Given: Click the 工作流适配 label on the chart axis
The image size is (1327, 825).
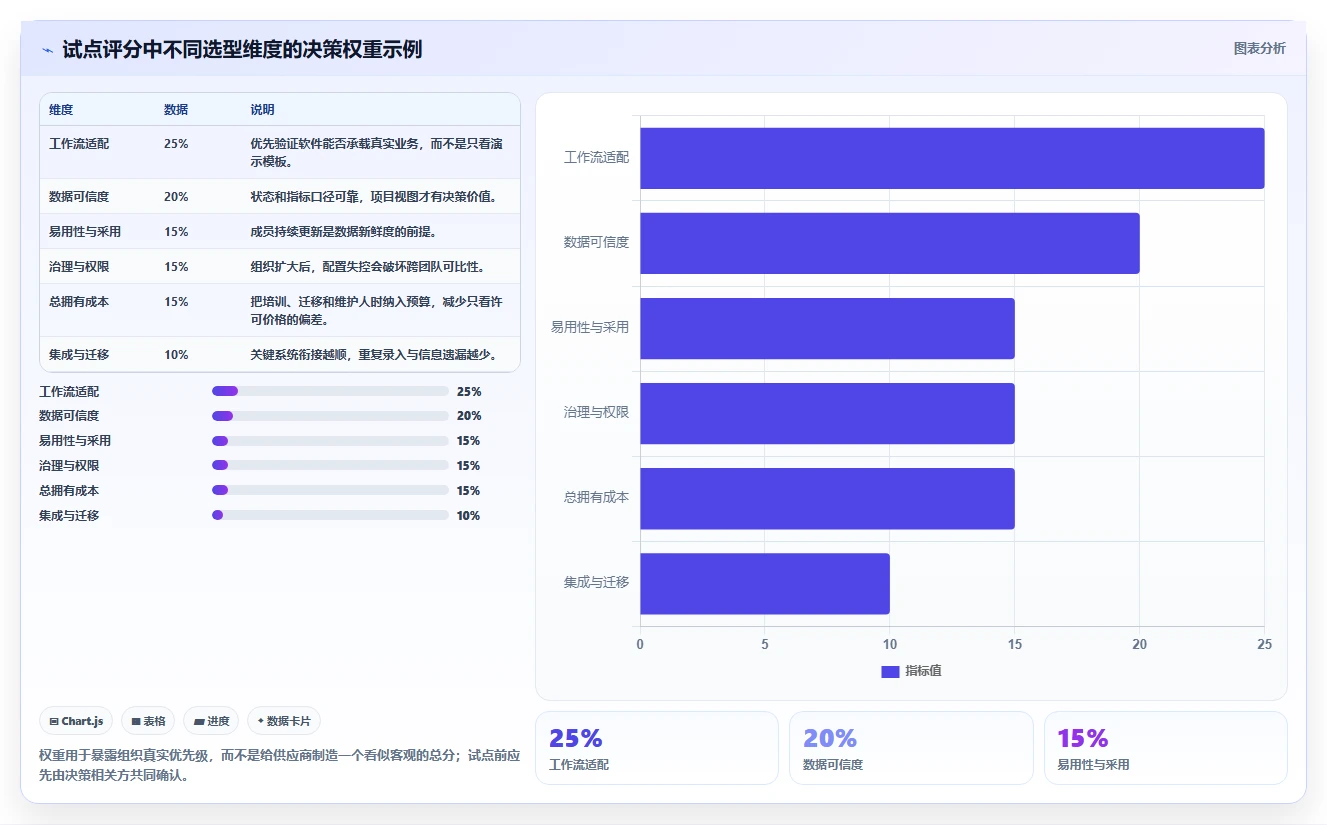Looking at the screenshot, I should point(597,158).
